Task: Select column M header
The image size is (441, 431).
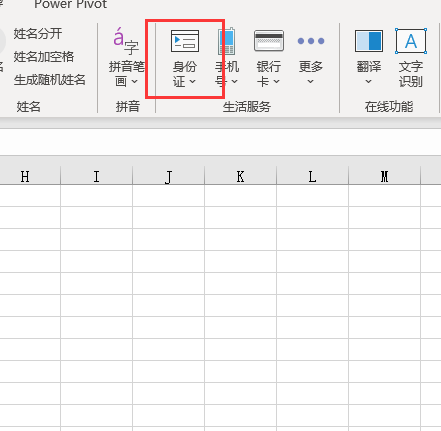Action: coord(385,176)
